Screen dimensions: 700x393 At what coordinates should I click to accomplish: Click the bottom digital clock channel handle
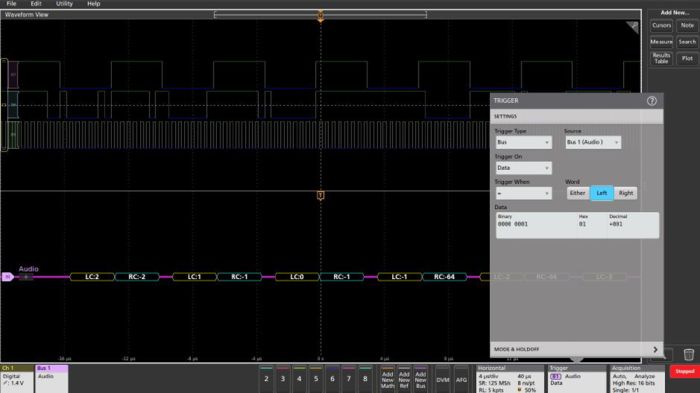pos(13,134)
